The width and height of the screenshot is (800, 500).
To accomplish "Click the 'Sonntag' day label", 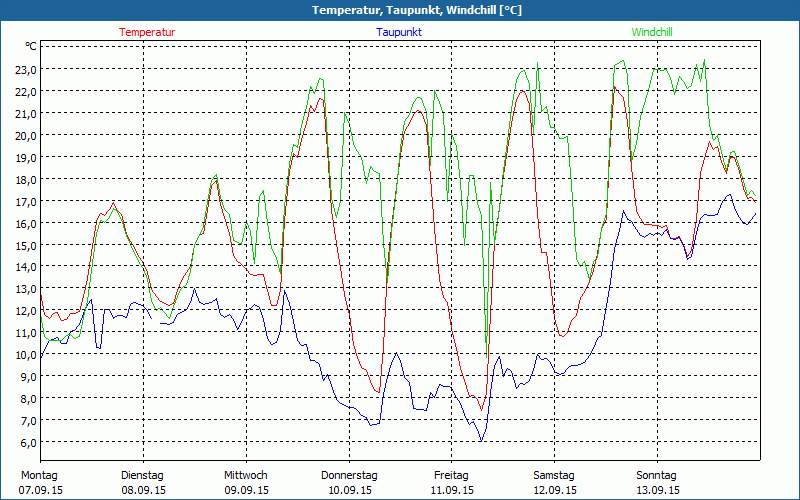I will pos(656,476).
